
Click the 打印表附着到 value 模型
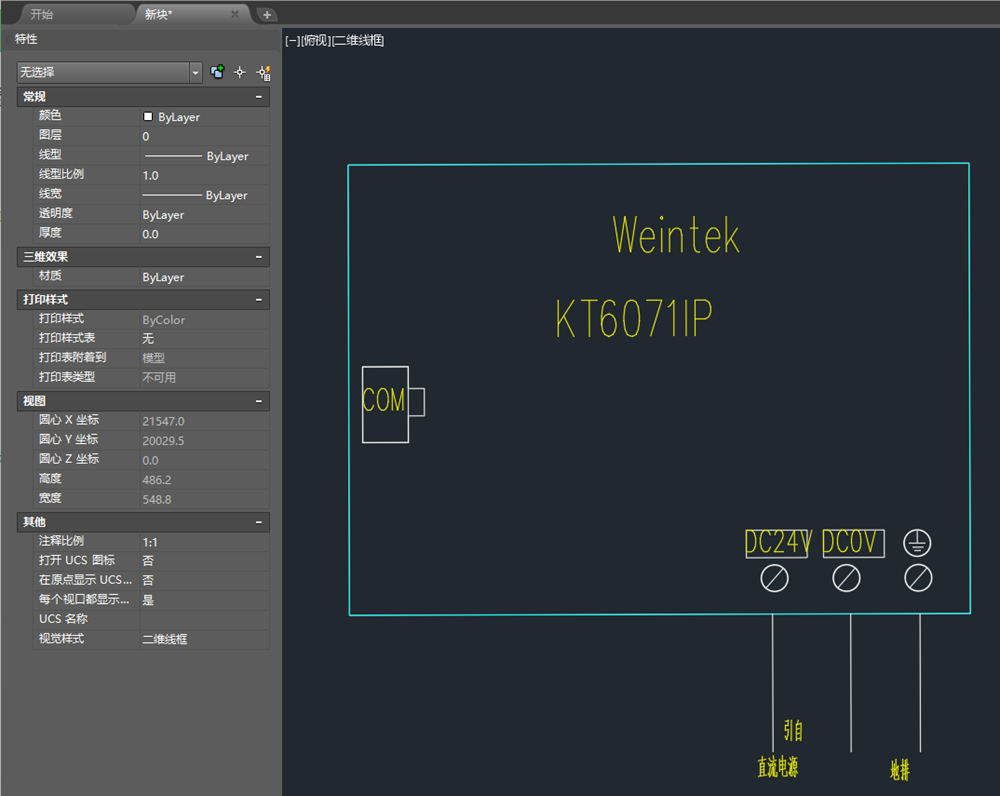pyautogui.click(x=205, y=358)
